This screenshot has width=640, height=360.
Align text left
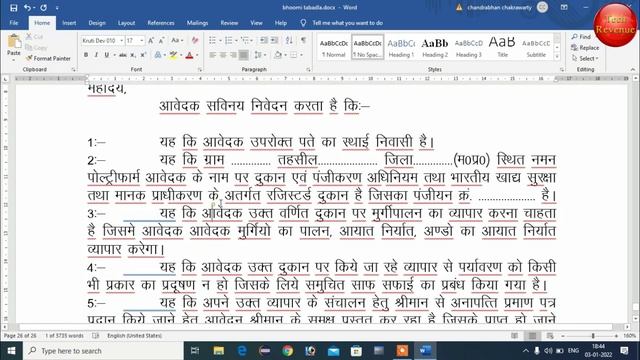[212, 55]
